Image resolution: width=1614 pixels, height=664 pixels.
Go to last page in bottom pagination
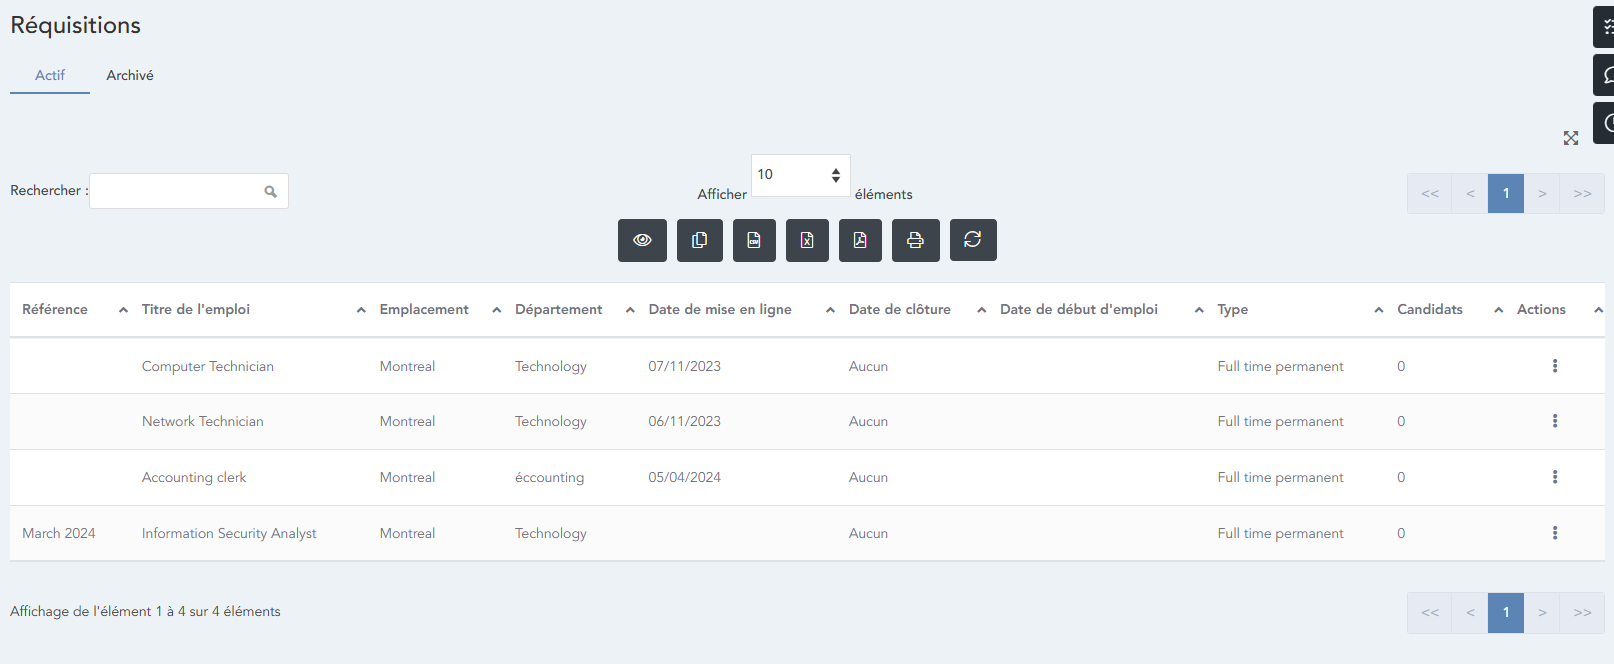coord(1582,612)
